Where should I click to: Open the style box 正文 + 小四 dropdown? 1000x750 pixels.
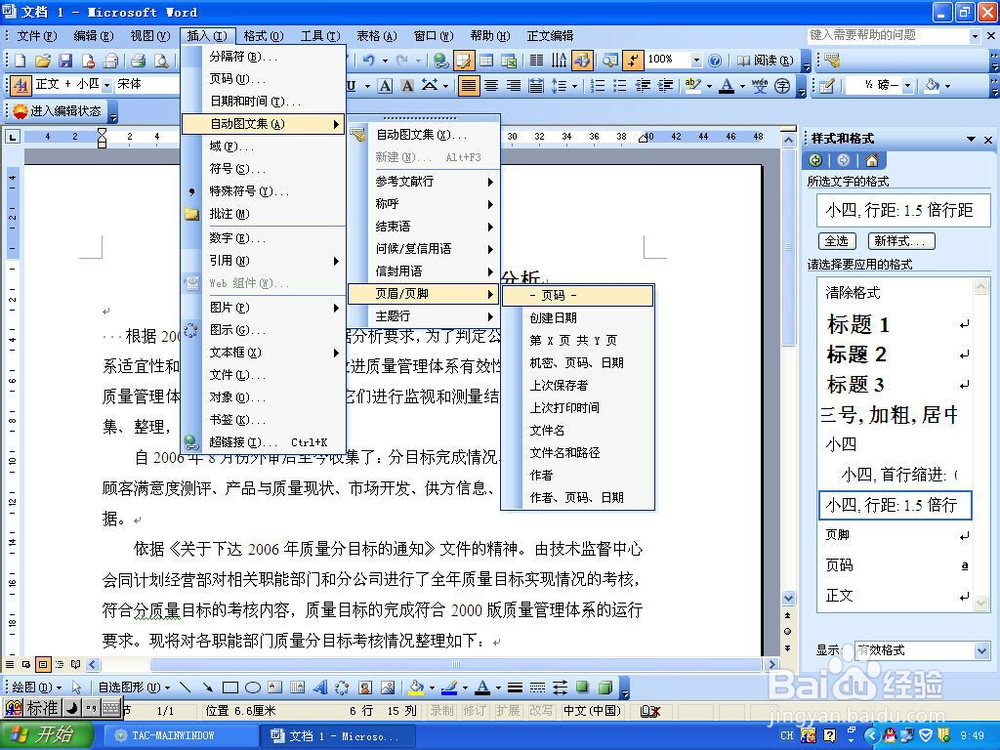pyautogui.click(x=107, y=85)
